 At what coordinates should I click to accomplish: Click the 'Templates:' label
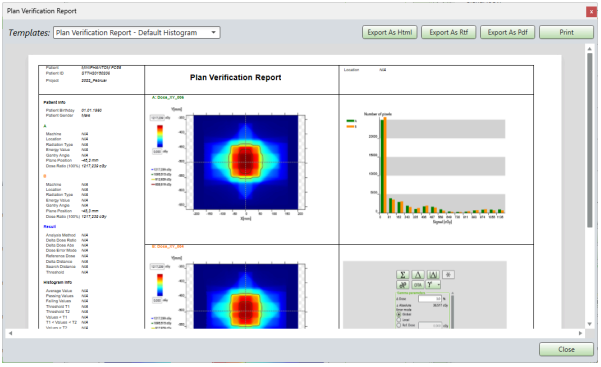click(29, 33)
